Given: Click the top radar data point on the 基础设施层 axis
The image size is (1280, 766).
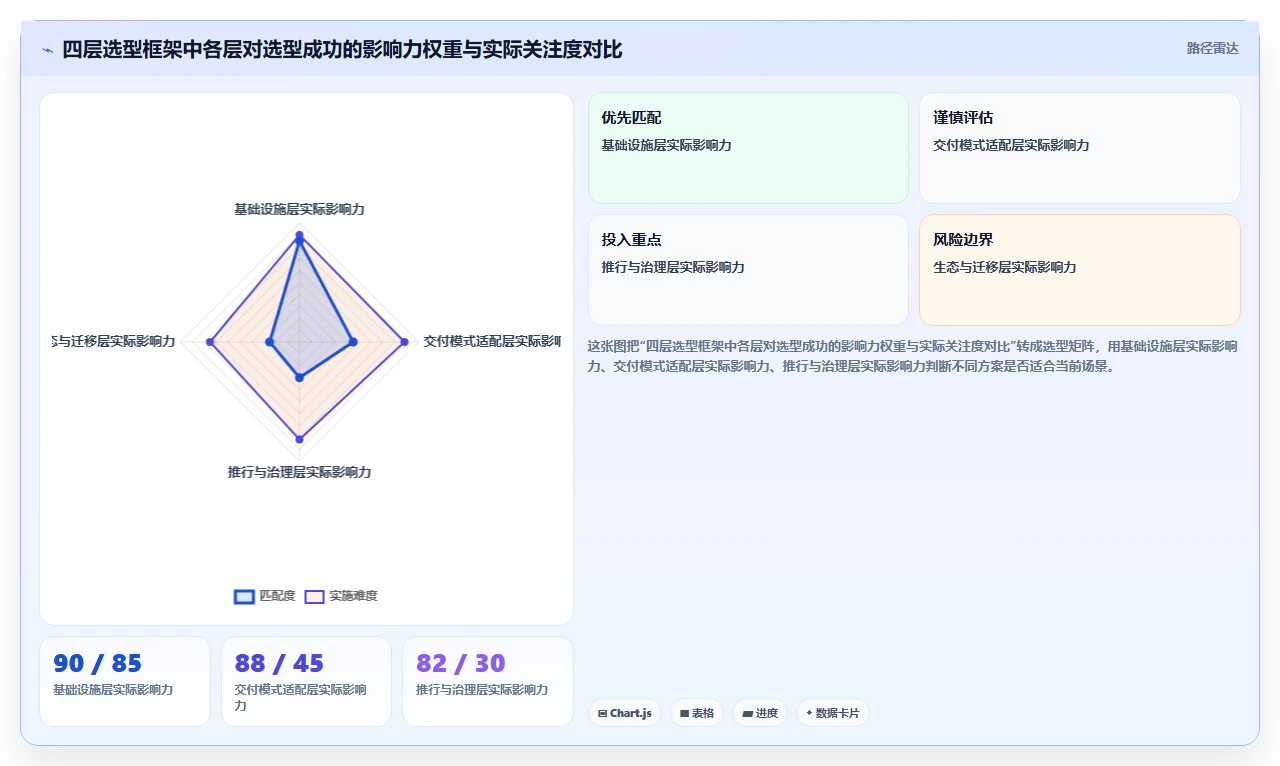Looking at the screenshot, I should pyautogui.click(x=299, y=236).
